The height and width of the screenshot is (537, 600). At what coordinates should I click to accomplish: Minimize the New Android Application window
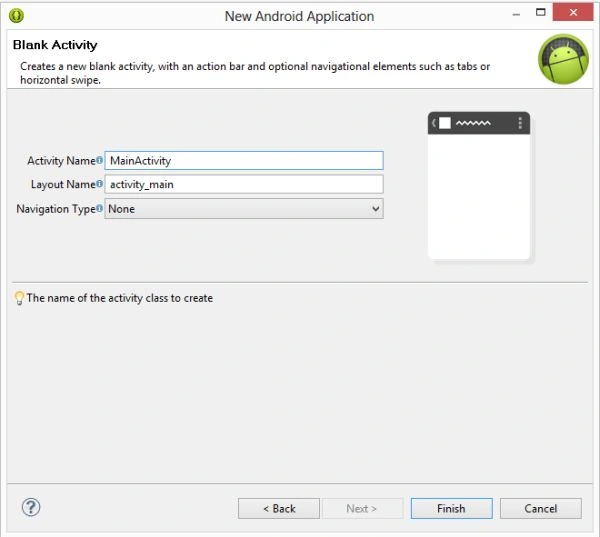(x=516, y=14)
